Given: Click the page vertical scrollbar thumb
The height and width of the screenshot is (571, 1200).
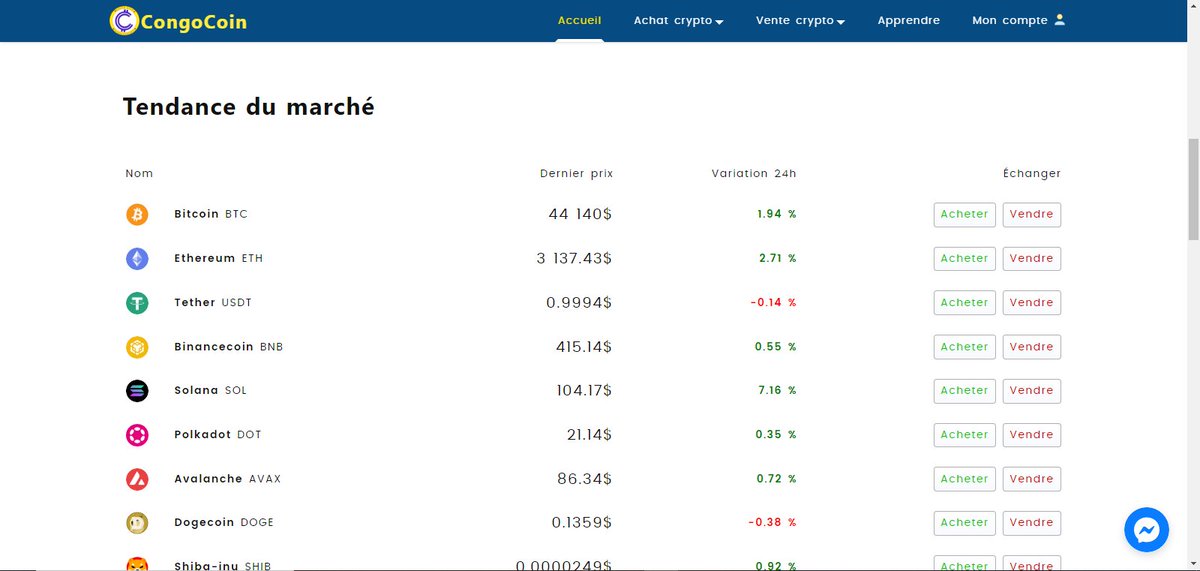Looking at the screenshot, I should [x=1192, y=190].
